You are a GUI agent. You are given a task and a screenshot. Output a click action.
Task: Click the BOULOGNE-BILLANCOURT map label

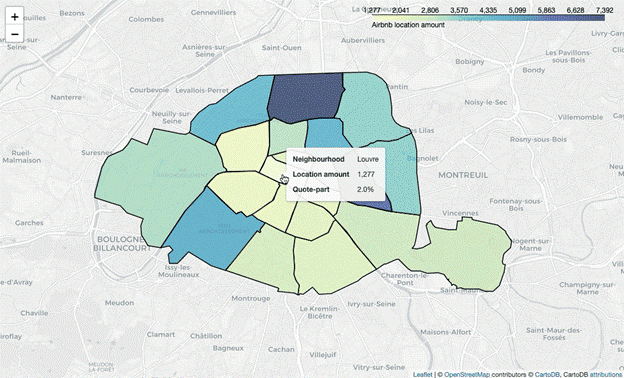point(121,244)
